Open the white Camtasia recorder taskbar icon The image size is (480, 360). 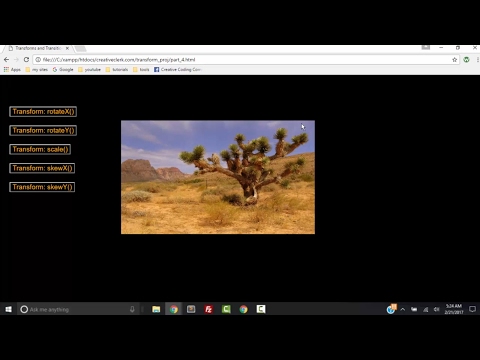(x=261, y=309)
